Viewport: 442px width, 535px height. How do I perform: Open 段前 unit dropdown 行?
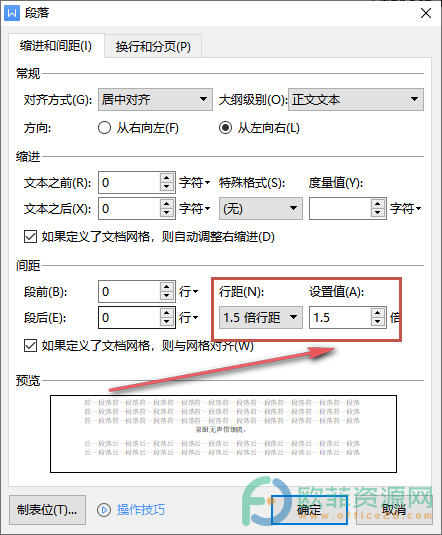click(x=188, y=292)
